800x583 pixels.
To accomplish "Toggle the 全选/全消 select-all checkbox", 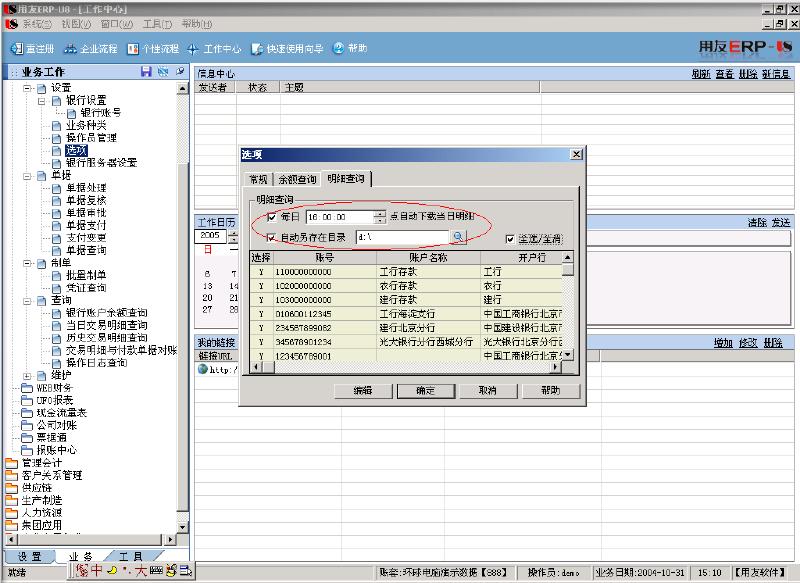I will [x=510, y=239].
